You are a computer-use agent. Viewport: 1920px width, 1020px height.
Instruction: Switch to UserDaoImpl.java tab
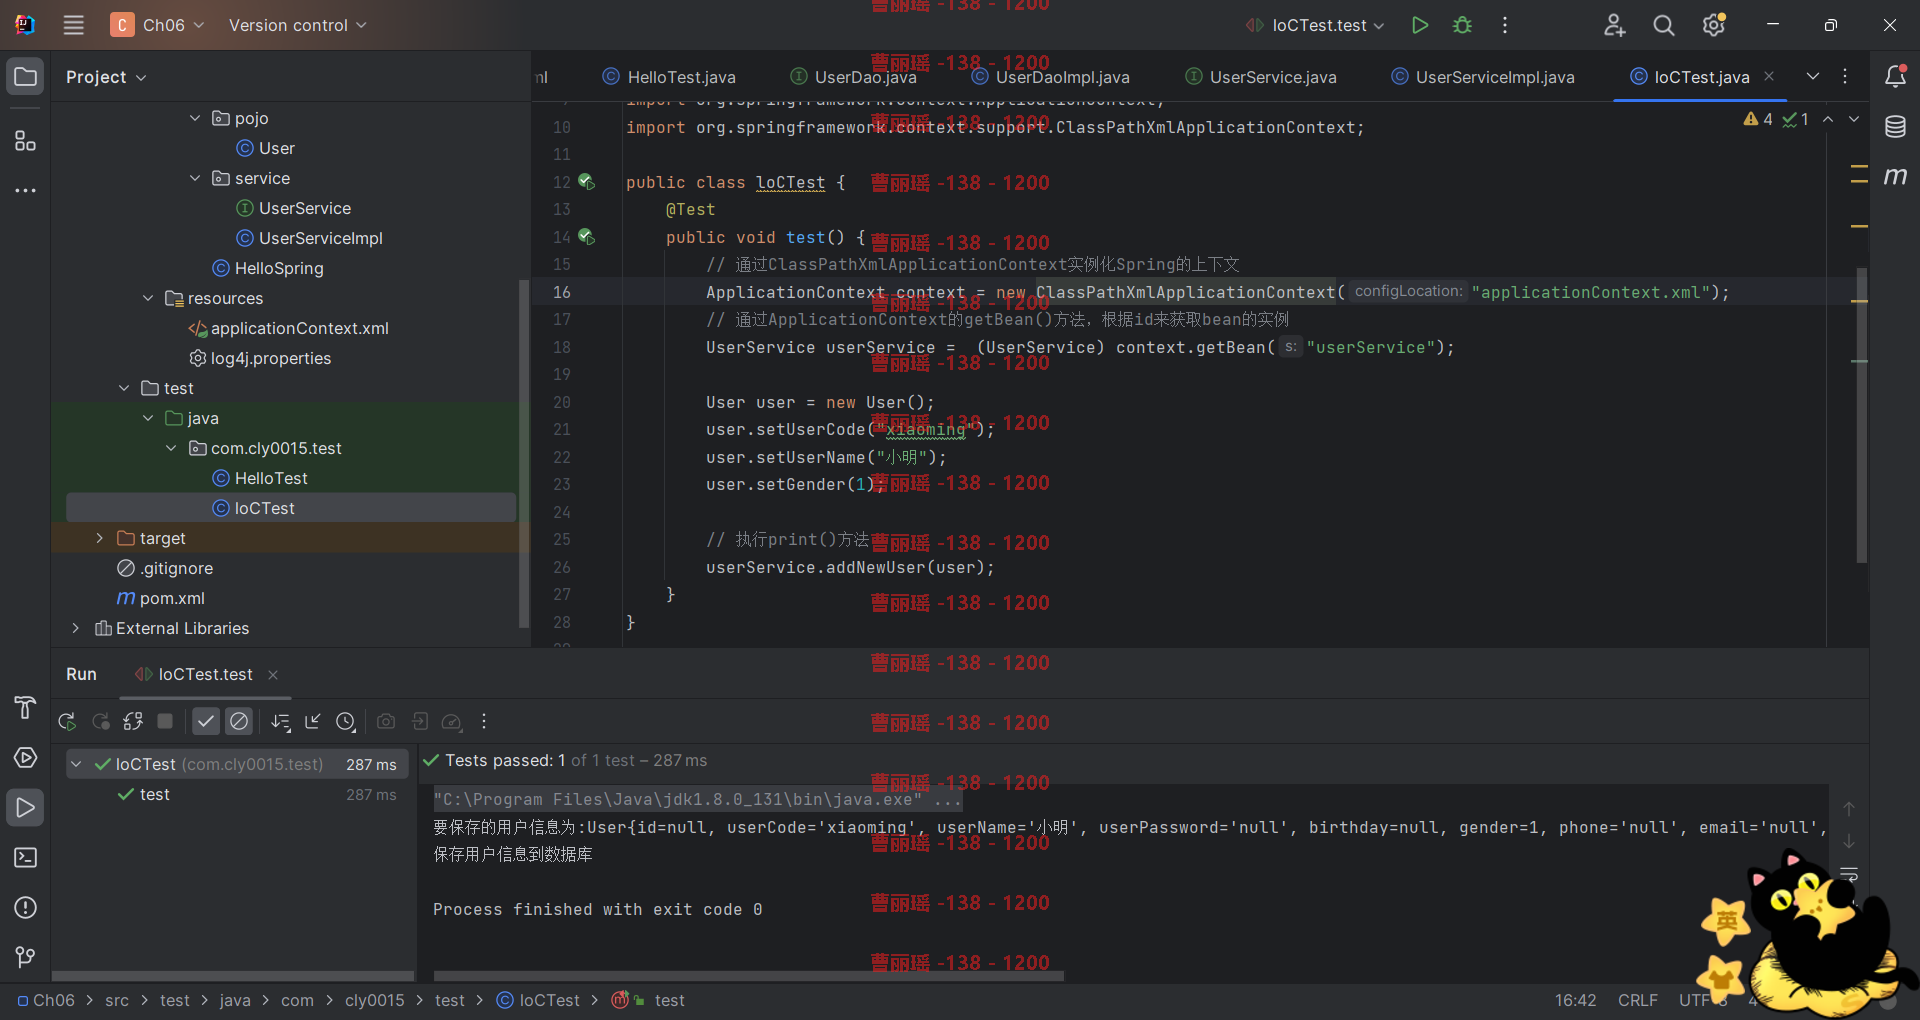[1050, 77]
